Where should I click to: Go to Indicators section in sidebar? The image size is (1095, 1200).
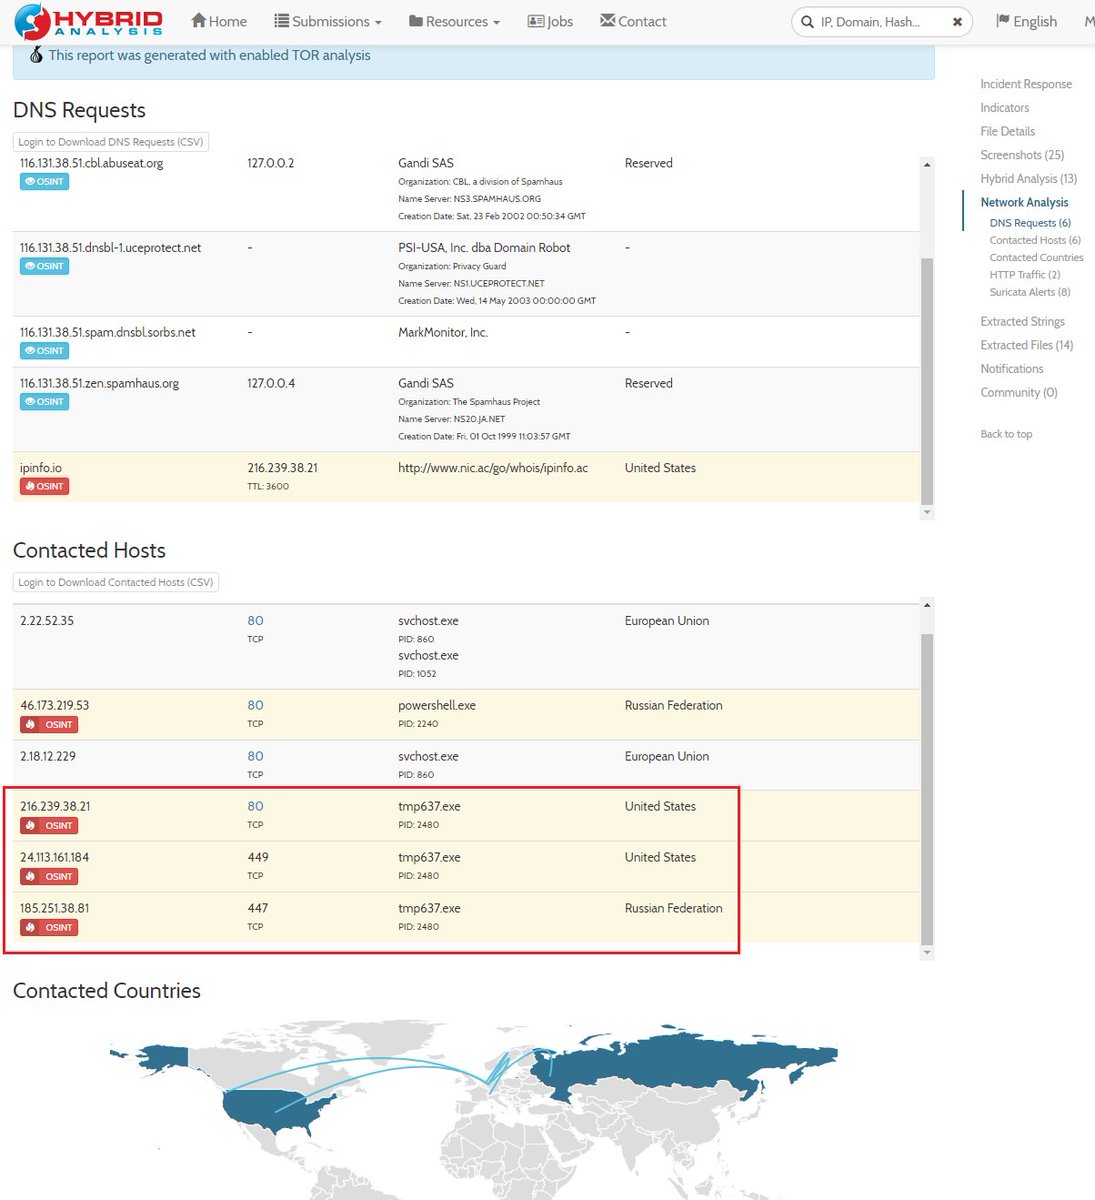click(x=1004, y=108)
